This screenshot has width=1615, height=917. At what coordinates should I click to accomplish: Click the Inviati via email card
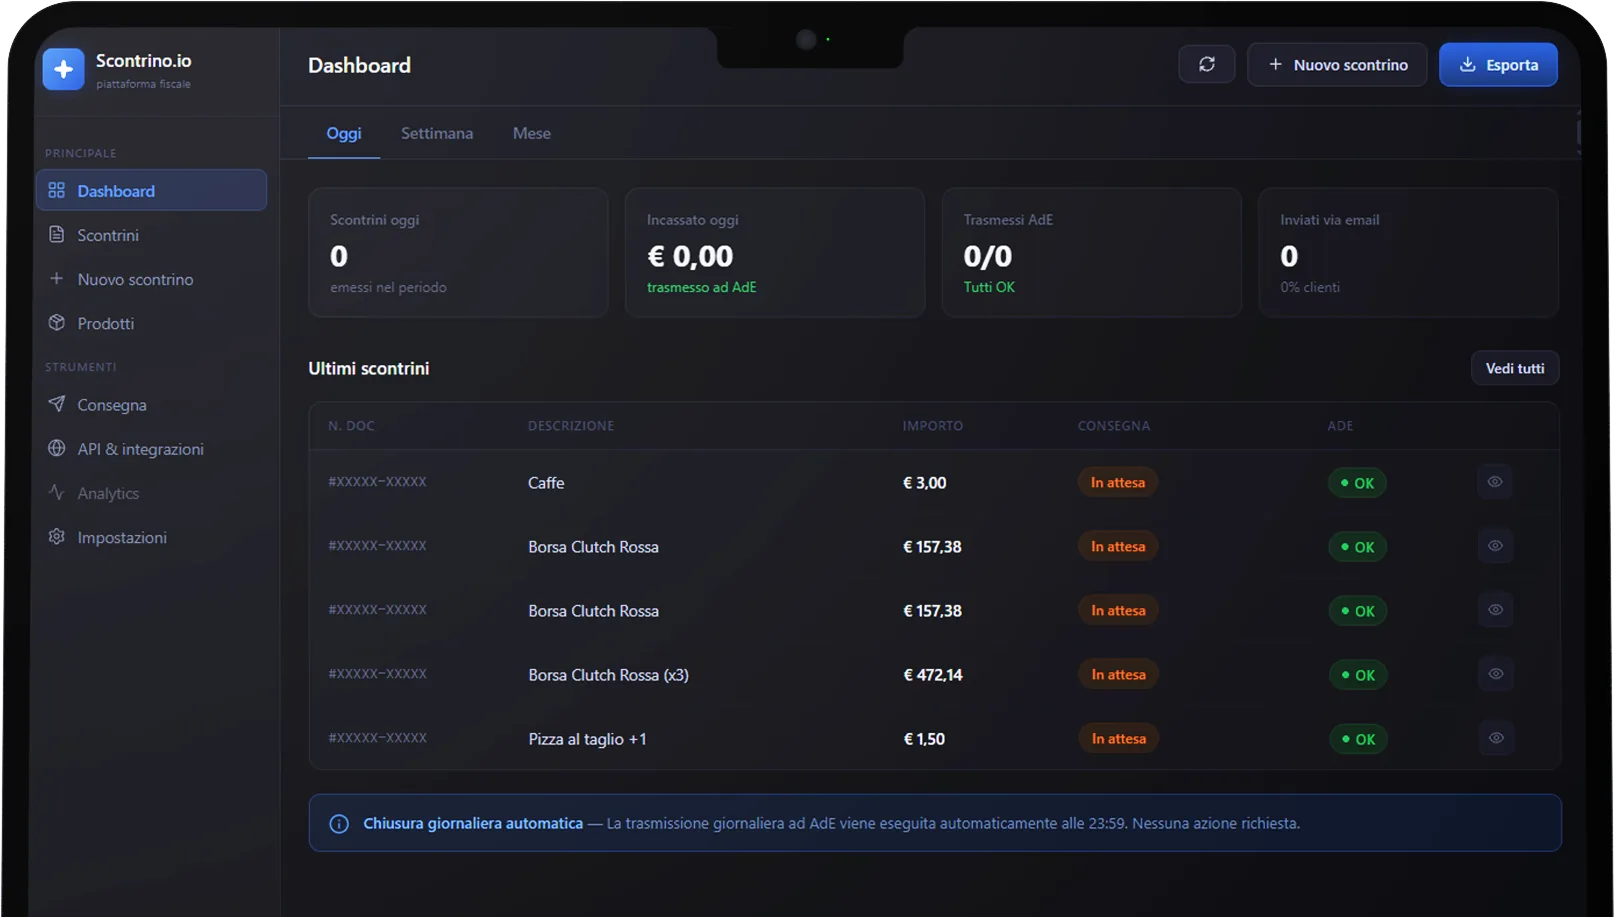pyautogui.click(x=1409, y=253)
